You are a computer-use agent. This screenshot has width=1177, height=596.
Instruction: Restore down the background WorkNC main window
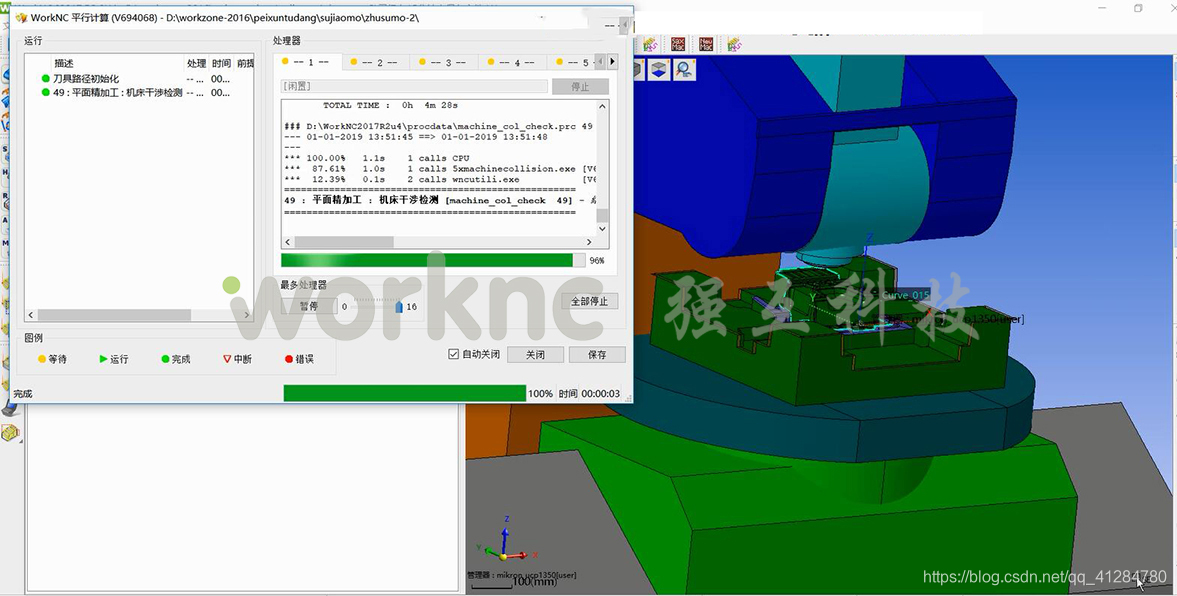[1138, 8]
